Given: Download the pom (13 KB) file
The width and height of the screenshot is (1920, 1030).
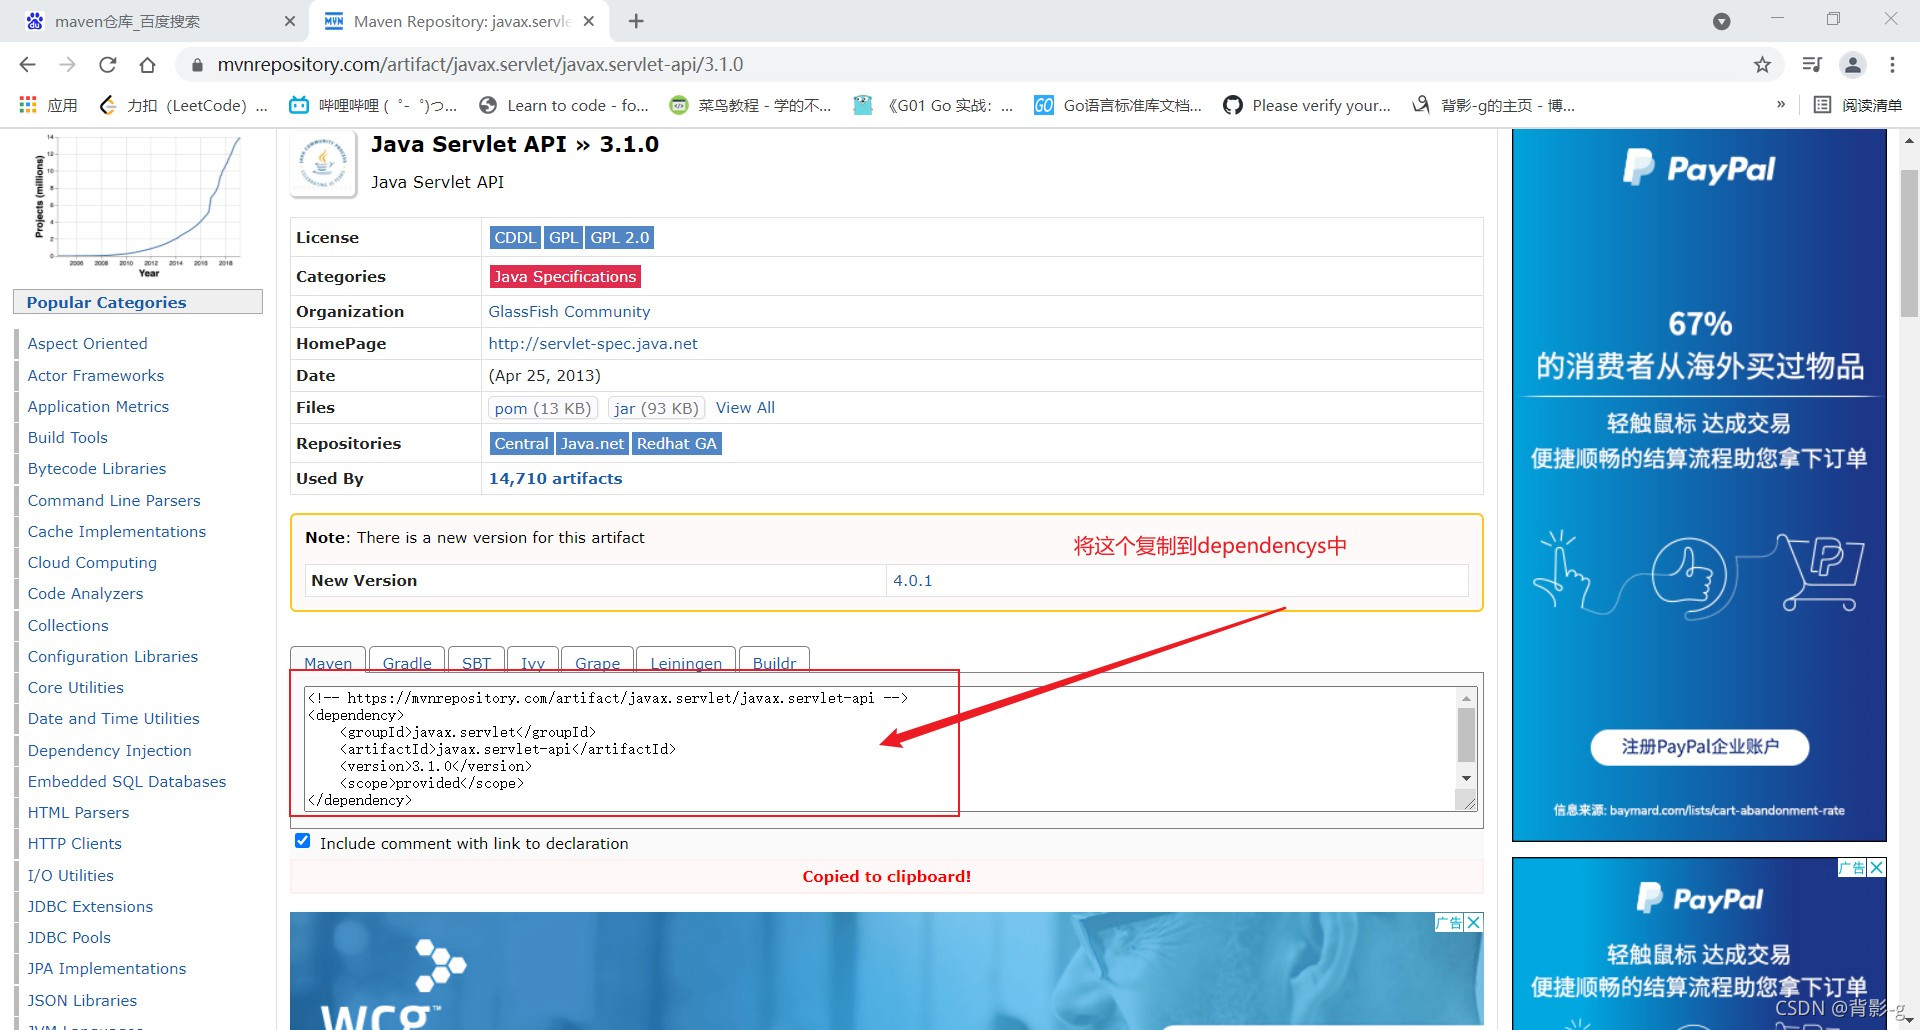Looking at the screenshot, I should 543,408.
